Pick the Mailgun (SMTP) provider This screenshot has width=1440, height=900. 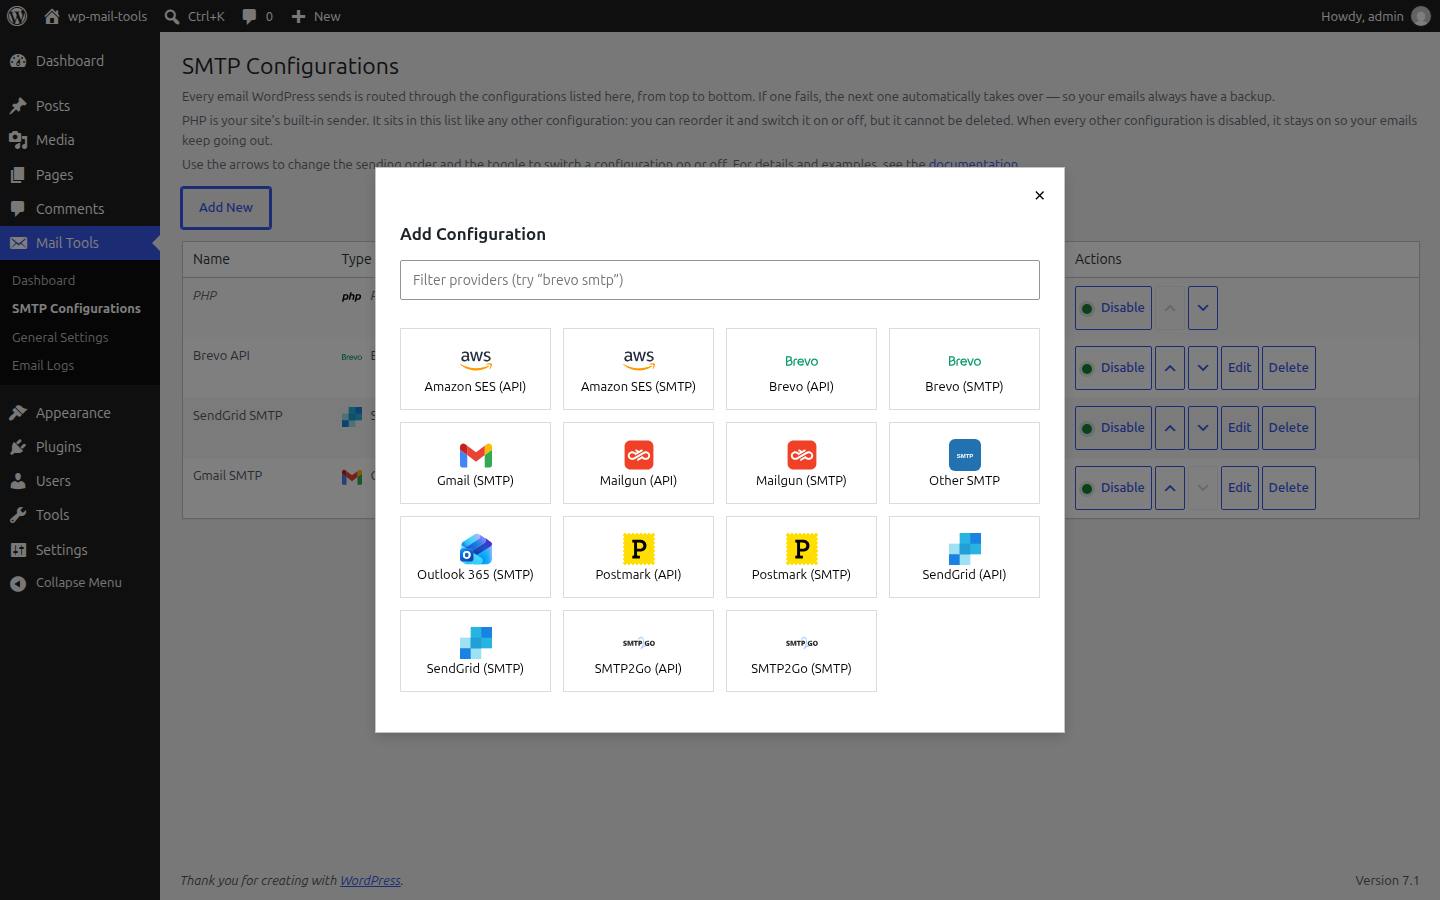coord(801,463)
